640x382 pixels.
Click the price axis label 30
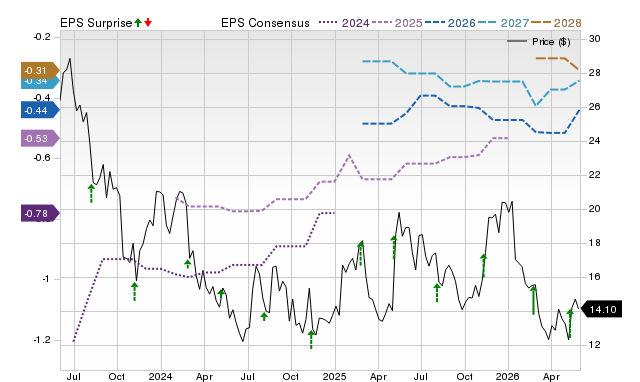coord(594,39)
